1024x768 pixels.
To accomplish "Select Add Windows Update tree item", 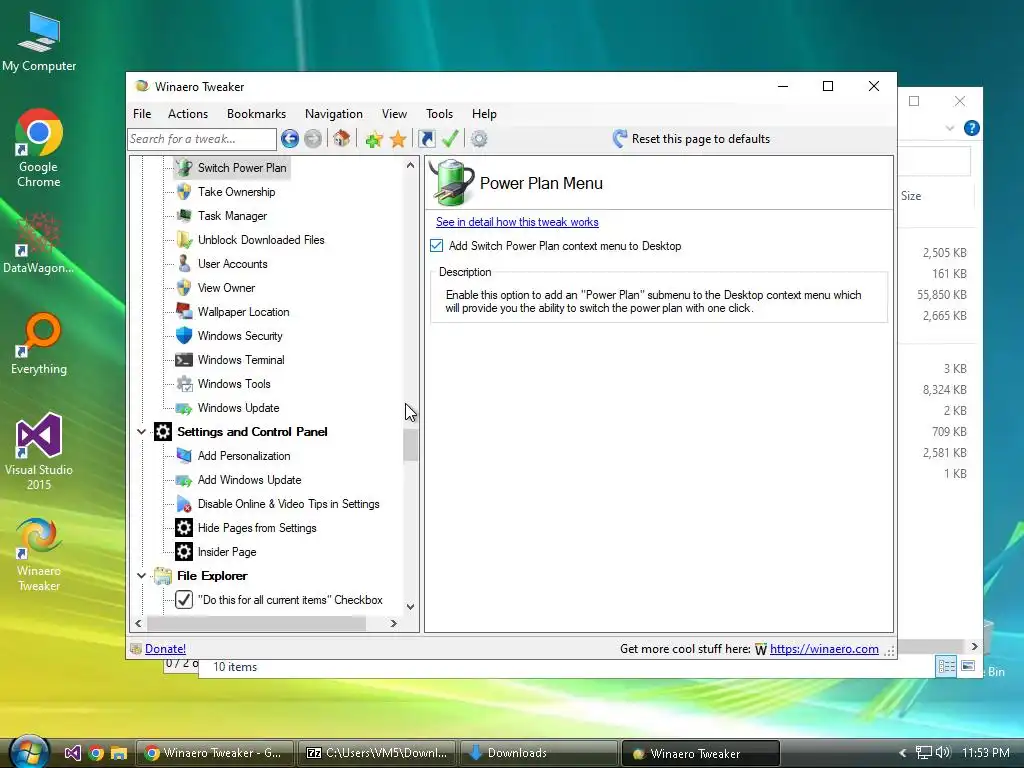I will pos(249,480).
